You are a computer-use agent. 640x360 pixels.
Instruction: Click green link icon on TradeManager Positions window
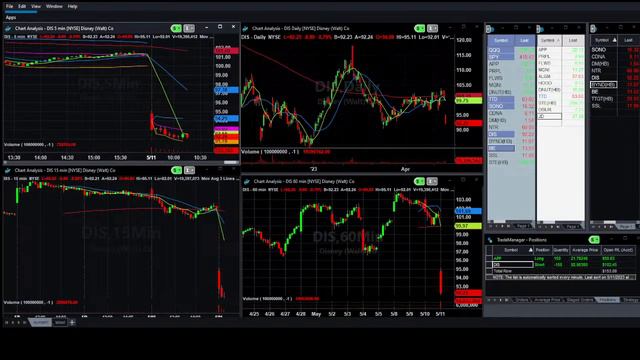(x=594, y=240)
